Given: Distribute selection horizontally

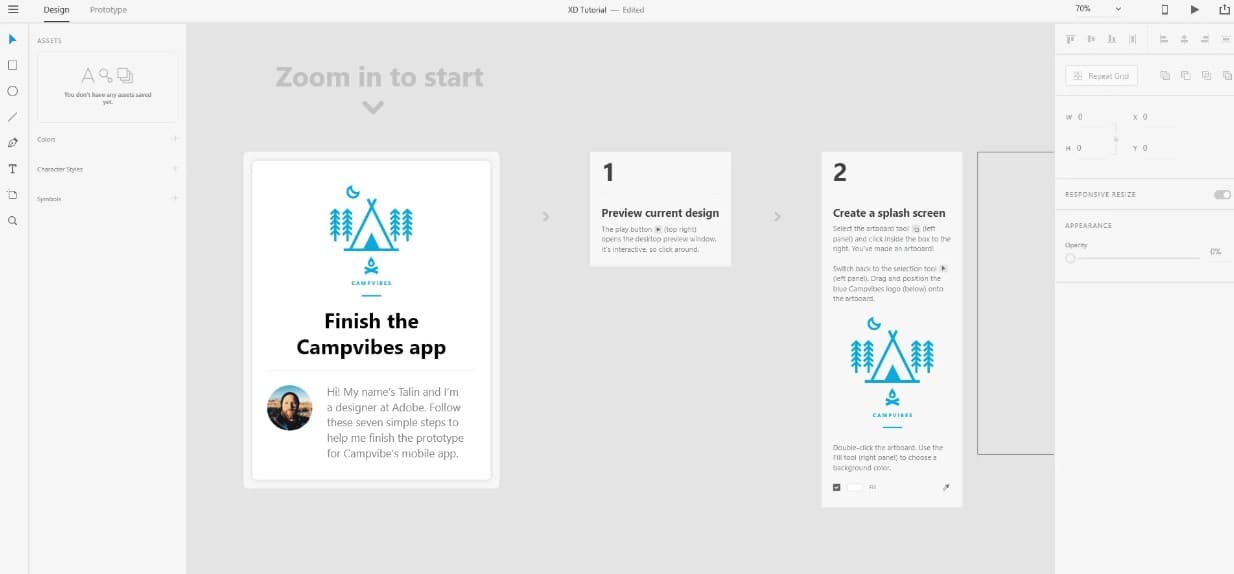Looking at the screenshot, I should (1226, 39).
